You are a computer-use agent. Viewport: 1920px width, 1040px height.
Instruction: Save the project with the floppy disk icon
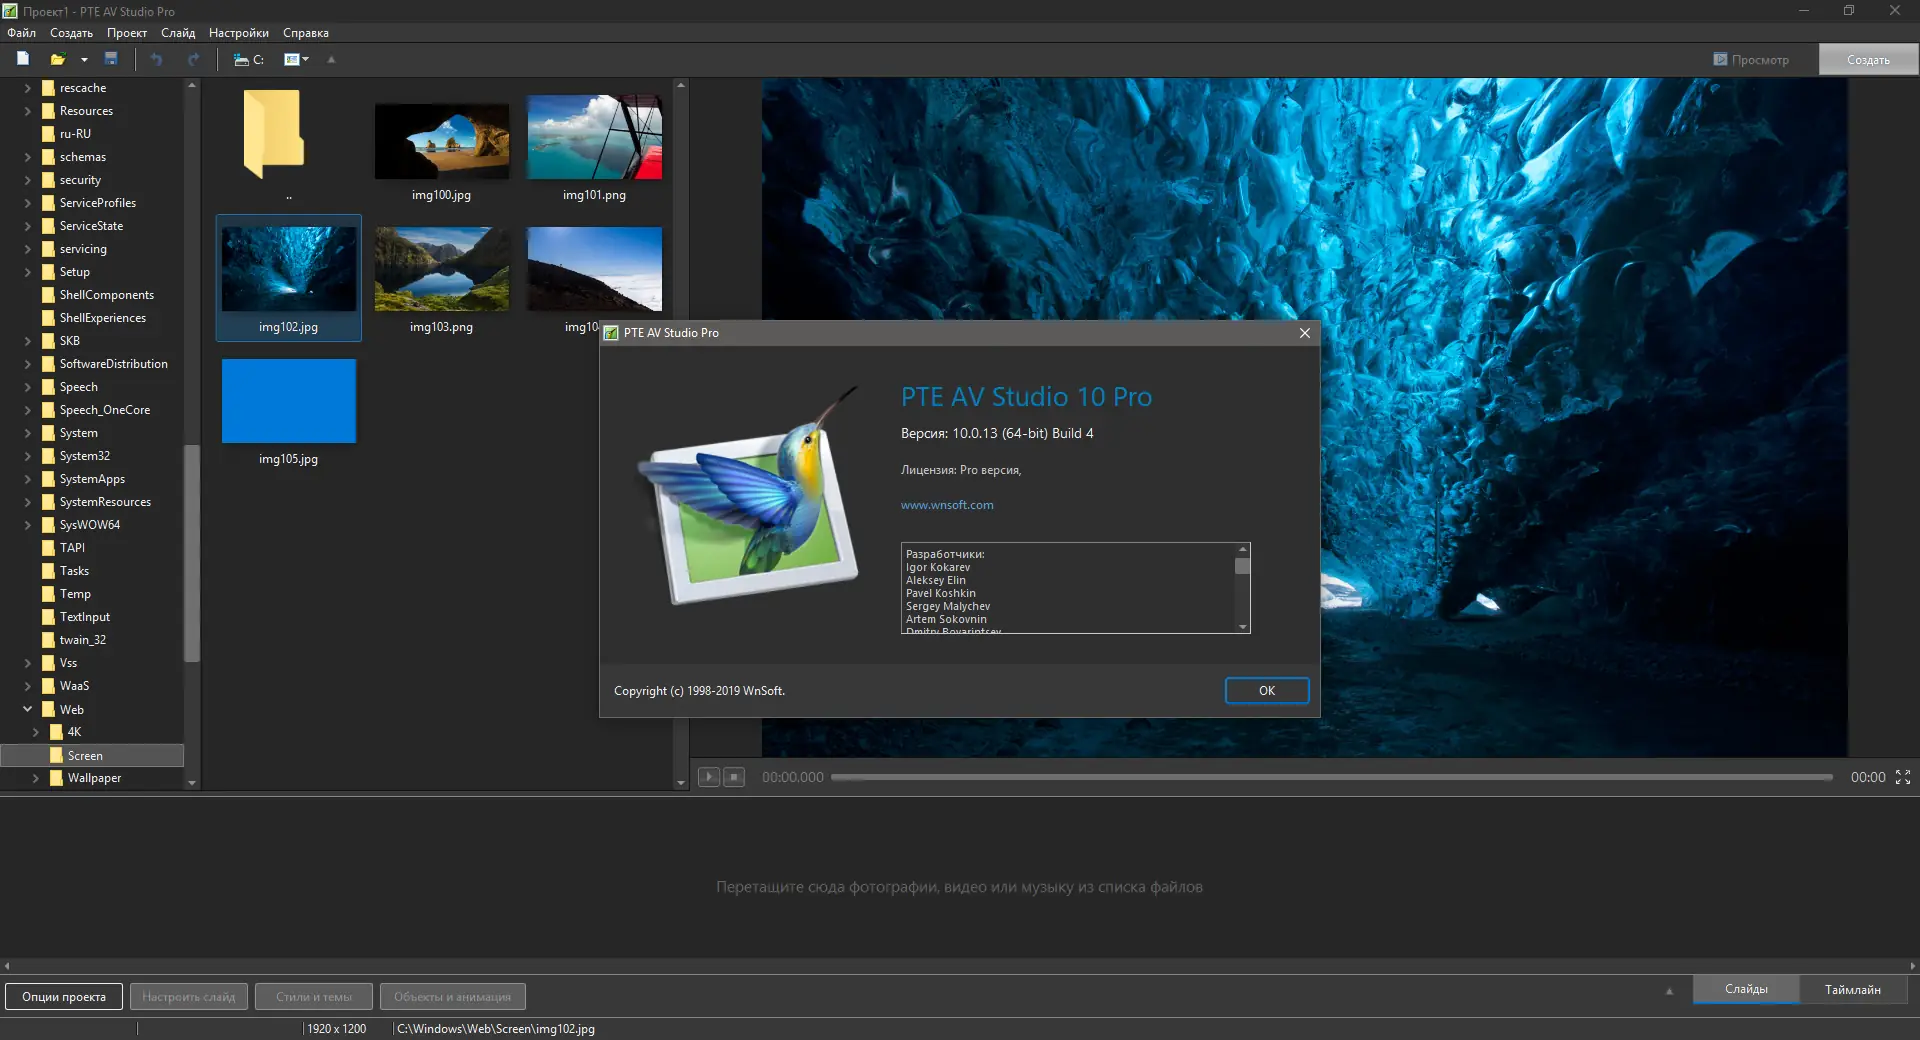point(111,59)
